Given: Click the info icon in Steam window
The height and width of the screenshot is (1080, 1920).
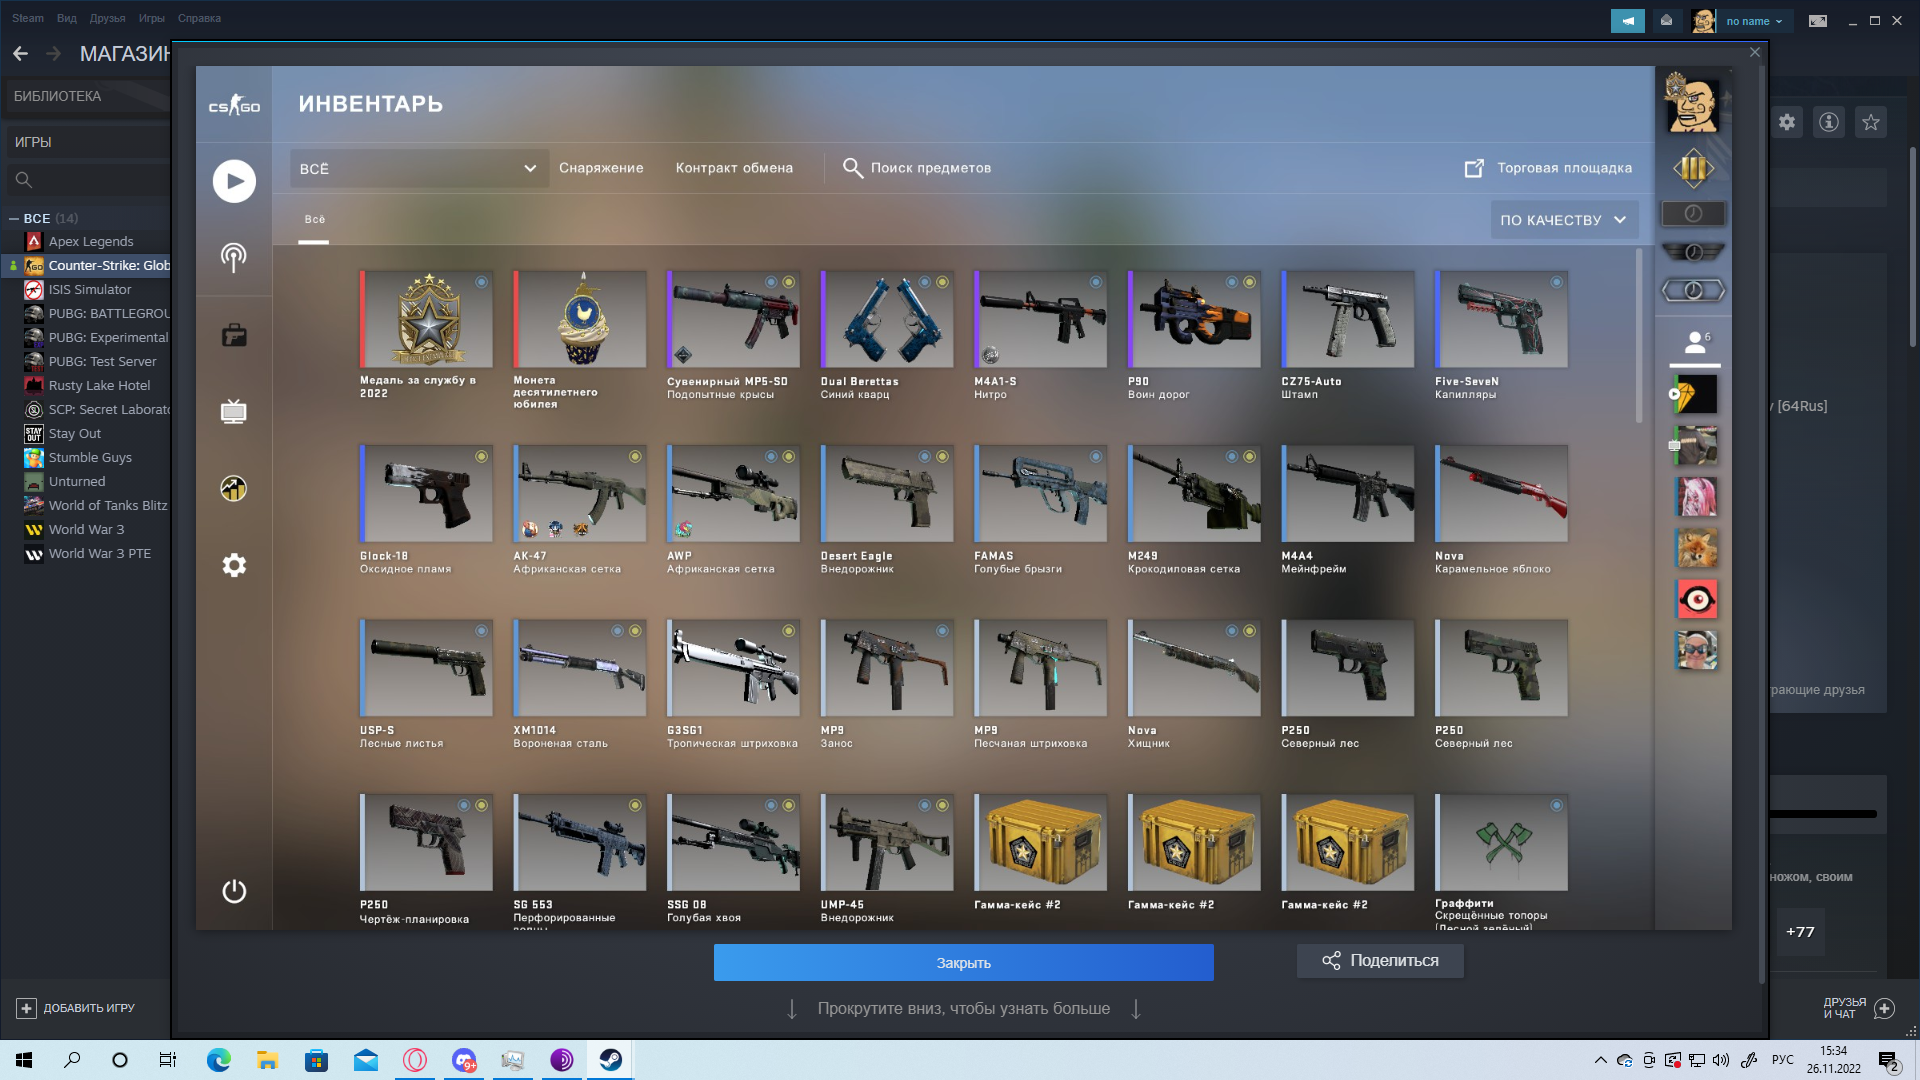Looking at the screenshot, I should 1829,122.
